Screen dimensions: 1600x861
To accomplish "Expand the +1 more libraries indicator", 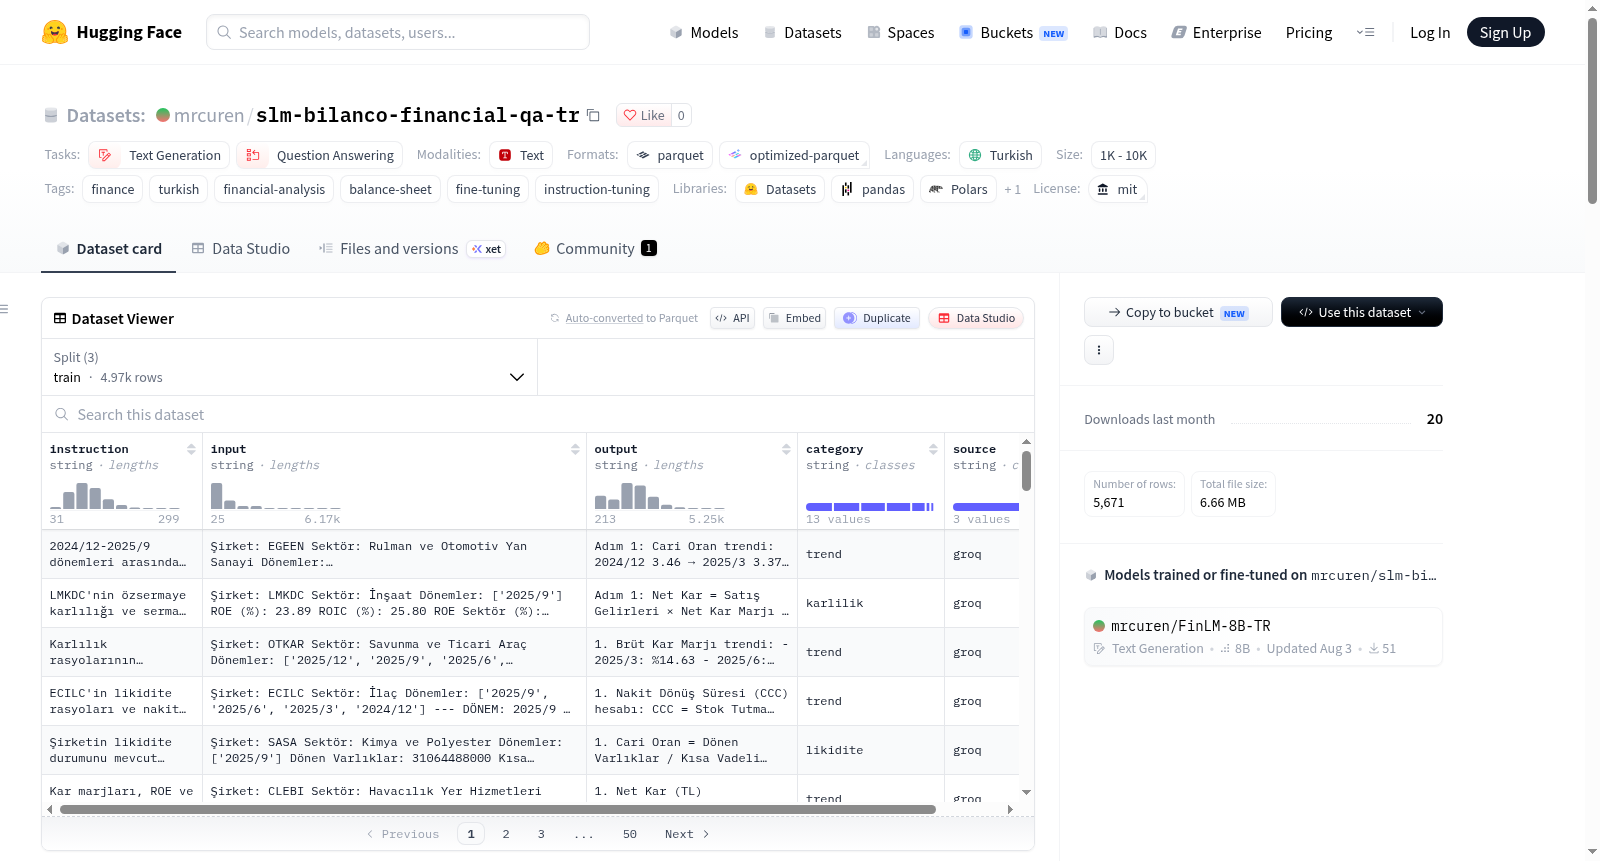I will [x=1012, y=189].
